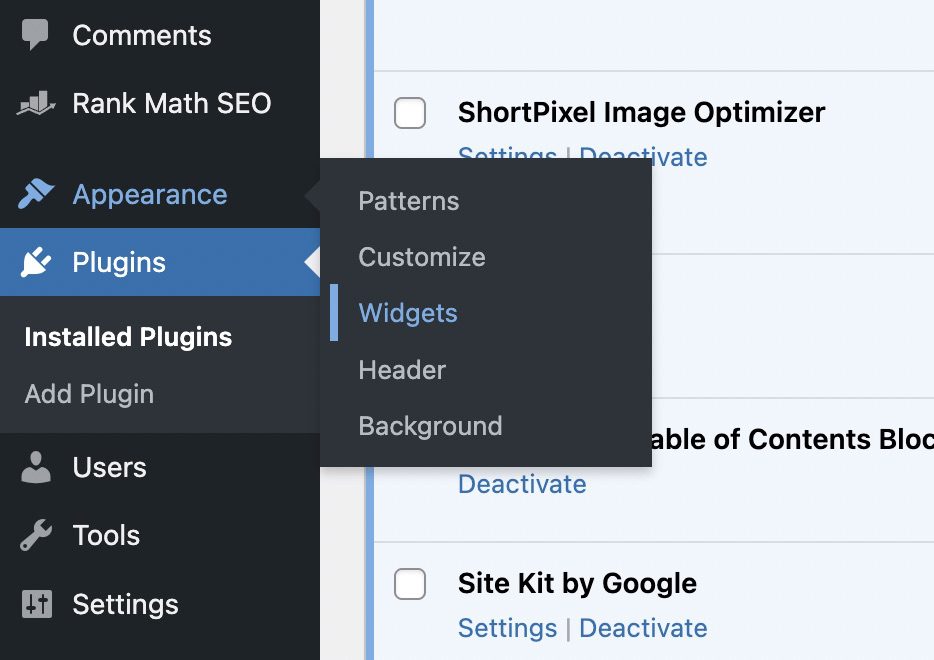Click the Rank Math SEO sidebar icon
Image resolution: width=934 pixels, height=660 pixels.
(x=36, y=103)
